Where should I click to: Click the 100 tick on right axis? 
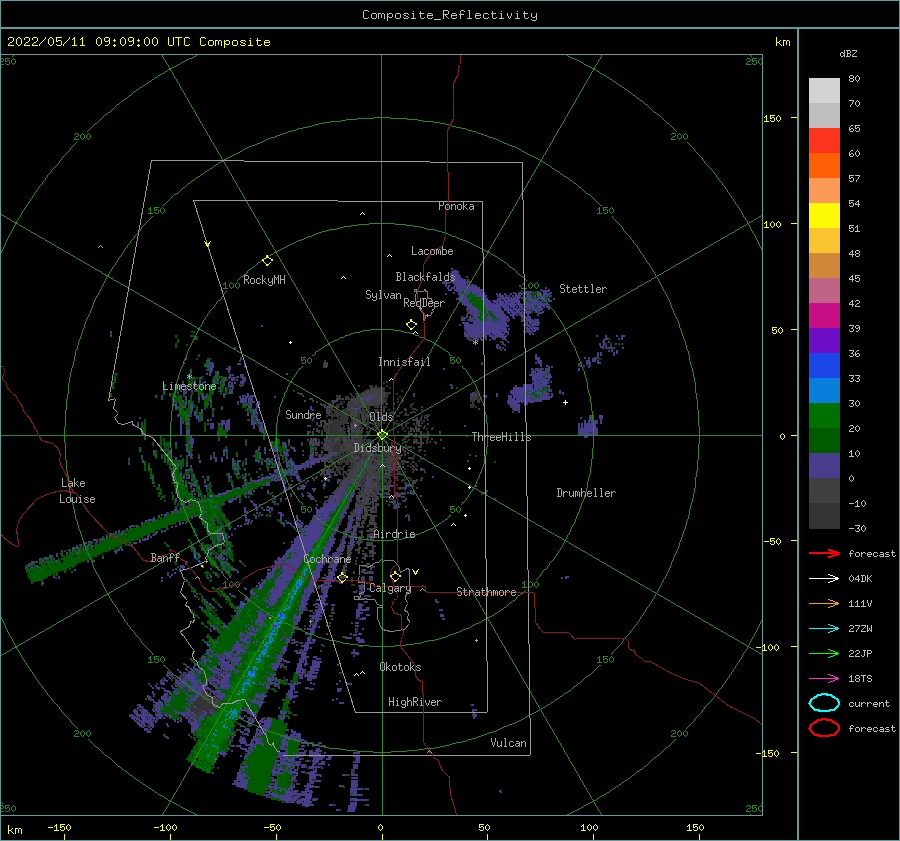tap(772, 224)
